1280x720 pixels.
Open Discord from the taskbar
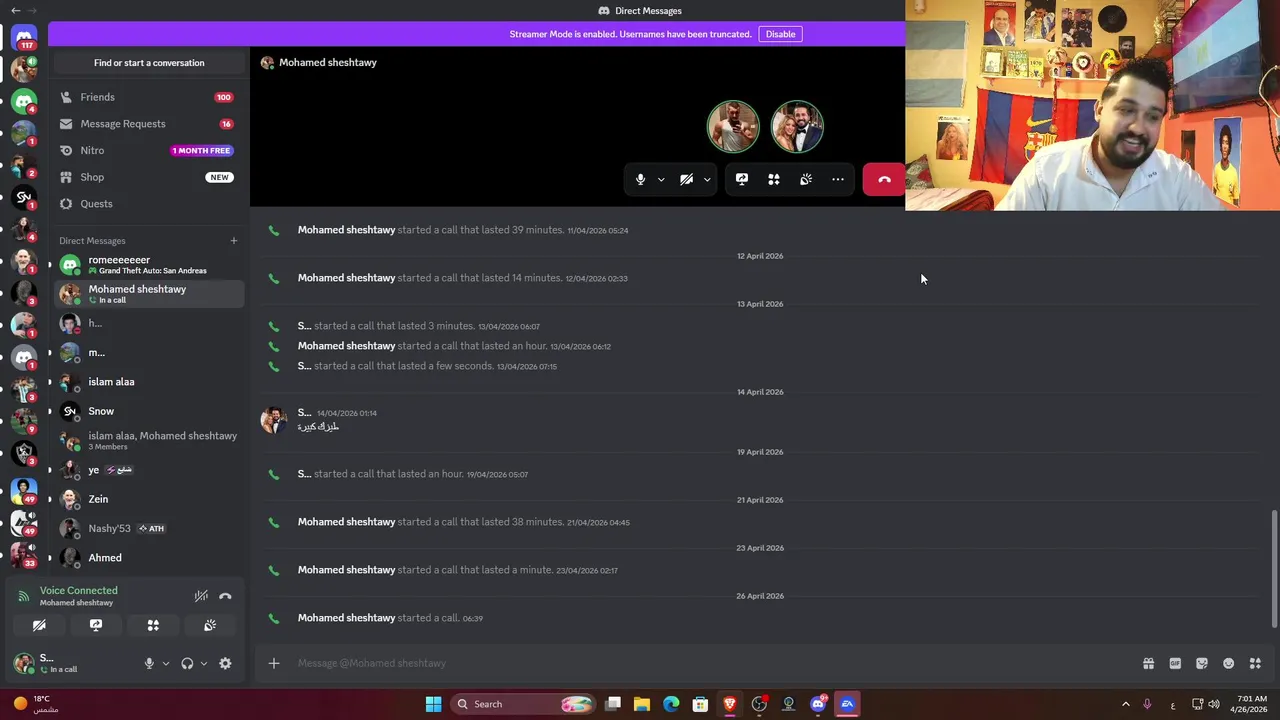(818, 704)
